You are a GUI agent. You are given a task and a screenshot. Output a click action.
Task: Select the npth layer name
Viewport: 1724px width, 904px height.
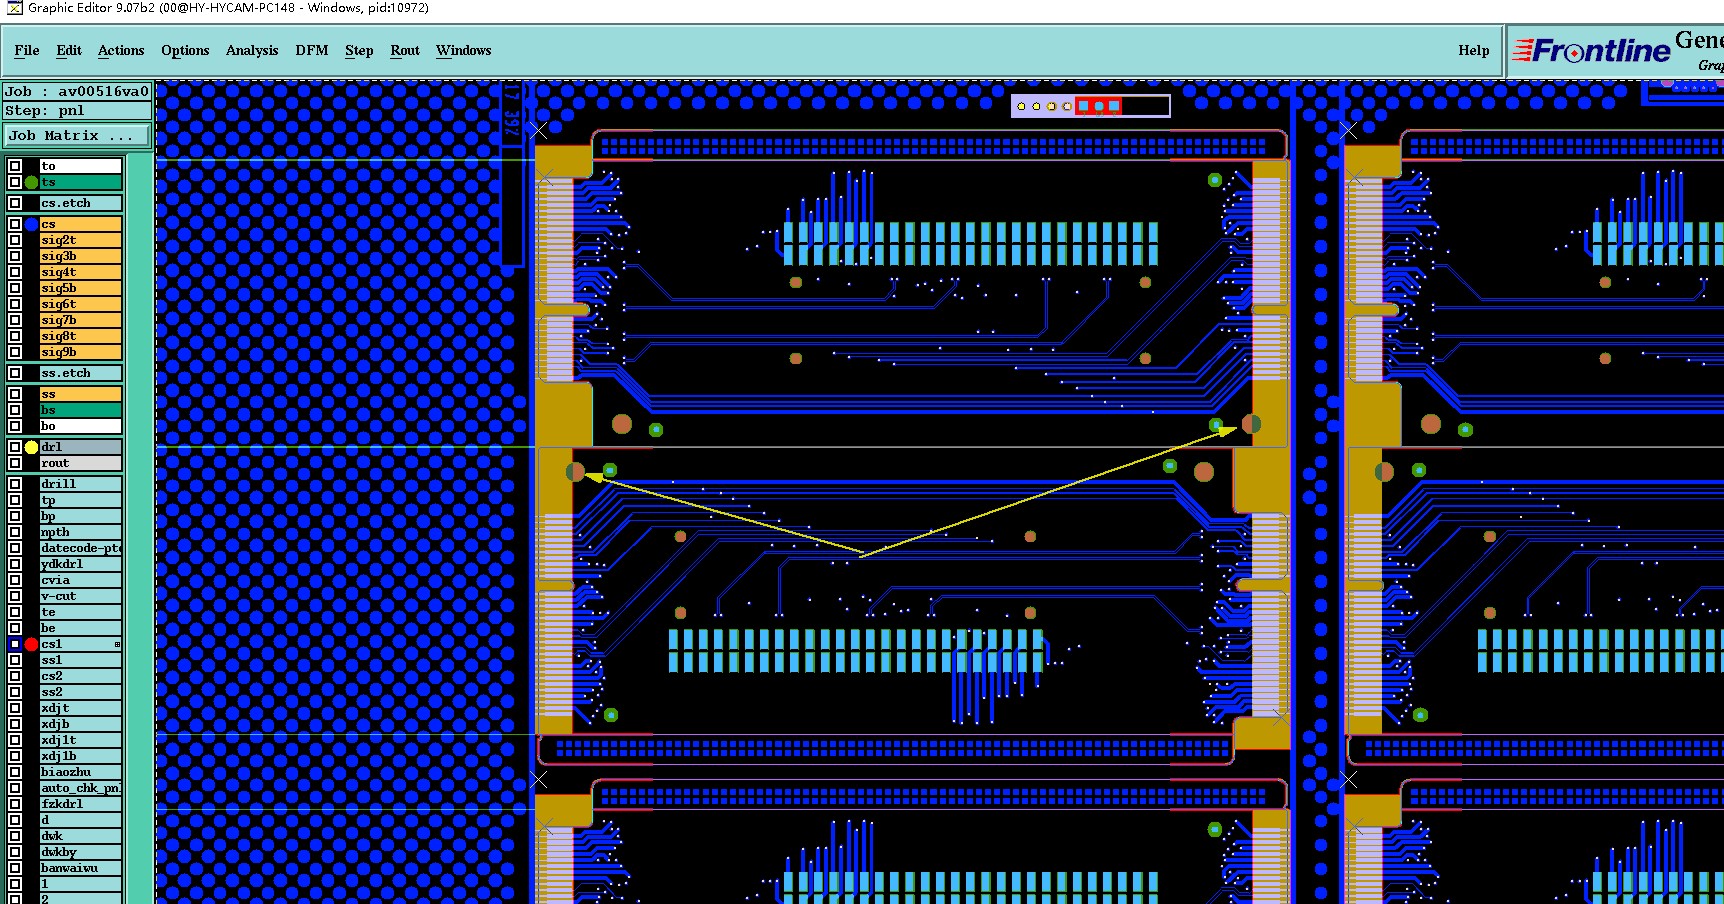pos(80,532)
